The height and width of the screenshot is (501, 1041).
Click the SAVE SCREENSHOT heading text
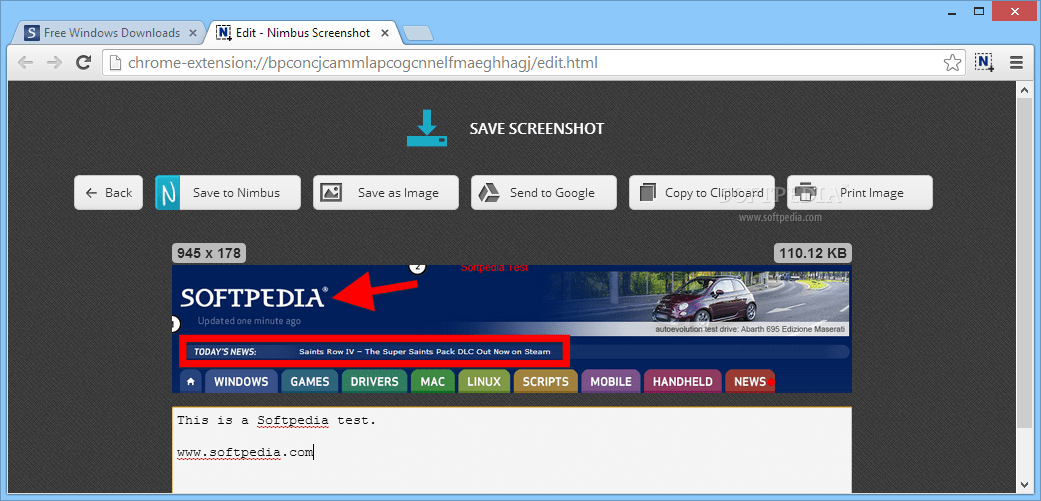point(537,129)
